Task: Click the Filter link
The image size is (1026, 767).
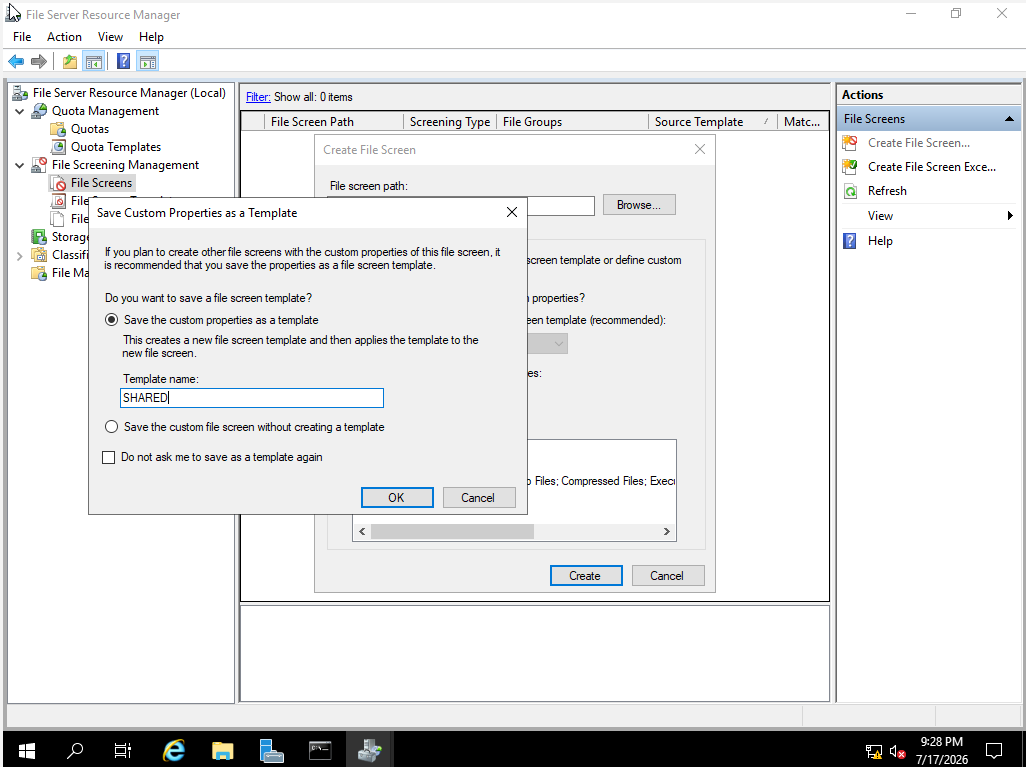Action: (x=258, y=97)
